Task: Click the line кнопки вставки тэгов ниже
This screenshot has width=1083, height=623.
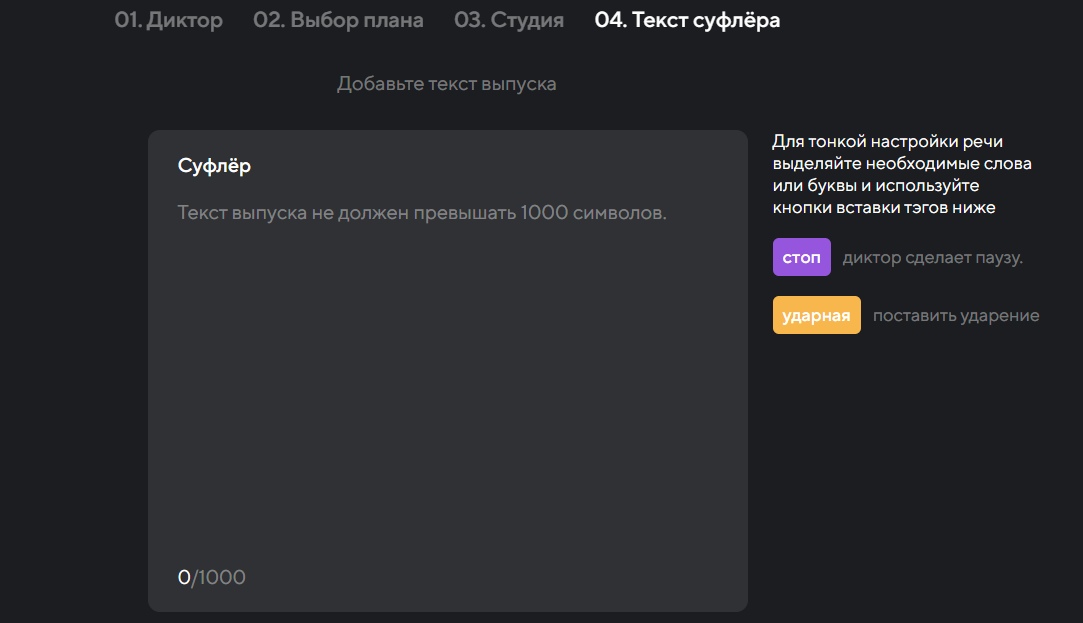Action: click(883, 208)
